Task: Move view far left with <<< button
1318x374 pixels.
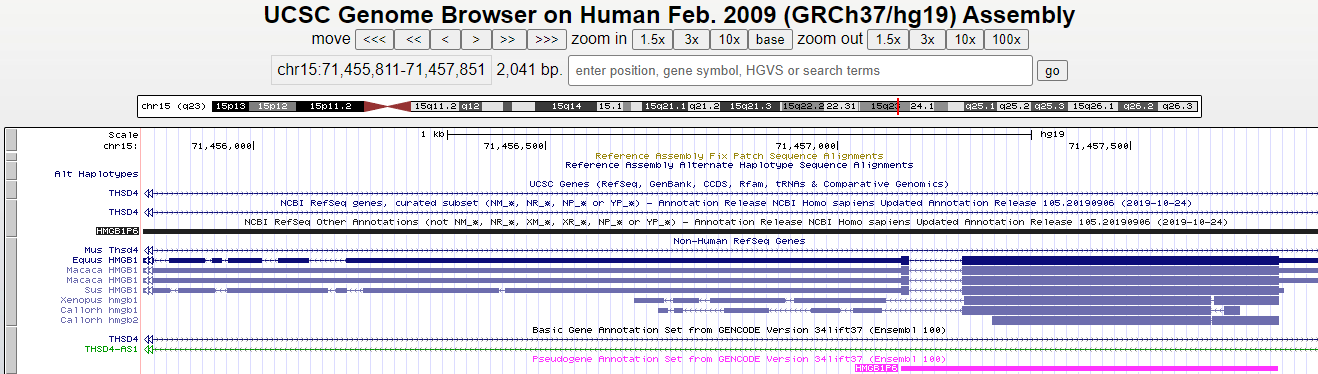Action: tap(374, 40)
